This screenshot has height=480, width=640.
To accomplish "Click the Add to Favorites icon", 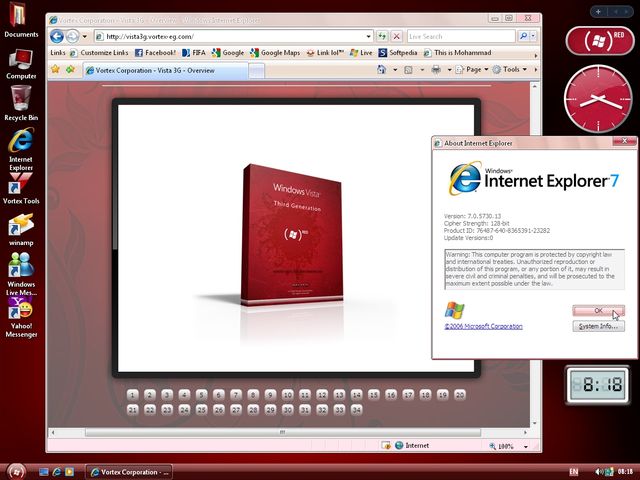I will pos(71,69).
